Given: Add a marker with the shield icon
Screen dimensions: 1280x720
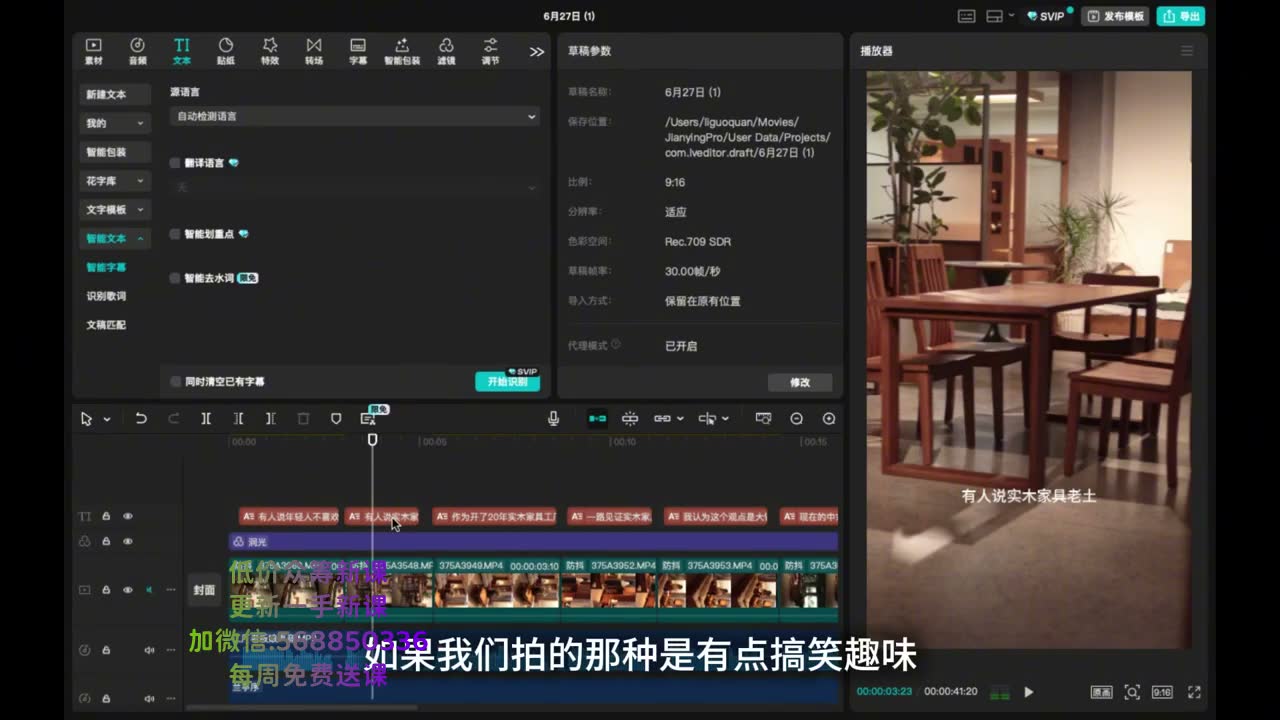Looking at the screenshot, I should coord(336,419).
